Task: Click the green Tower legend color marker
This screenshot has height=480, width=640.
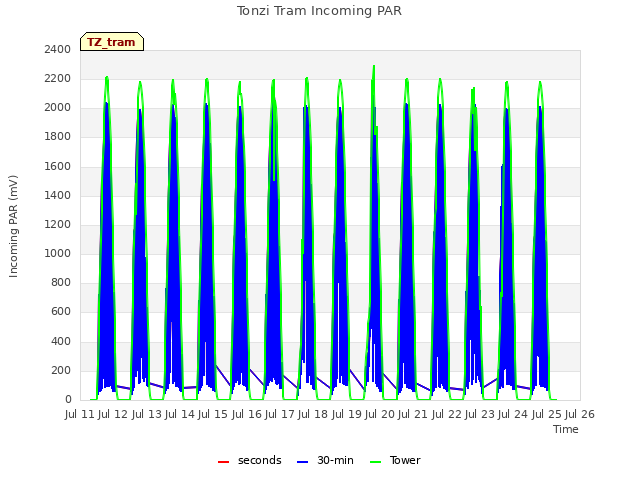Action: click(376, 462)
